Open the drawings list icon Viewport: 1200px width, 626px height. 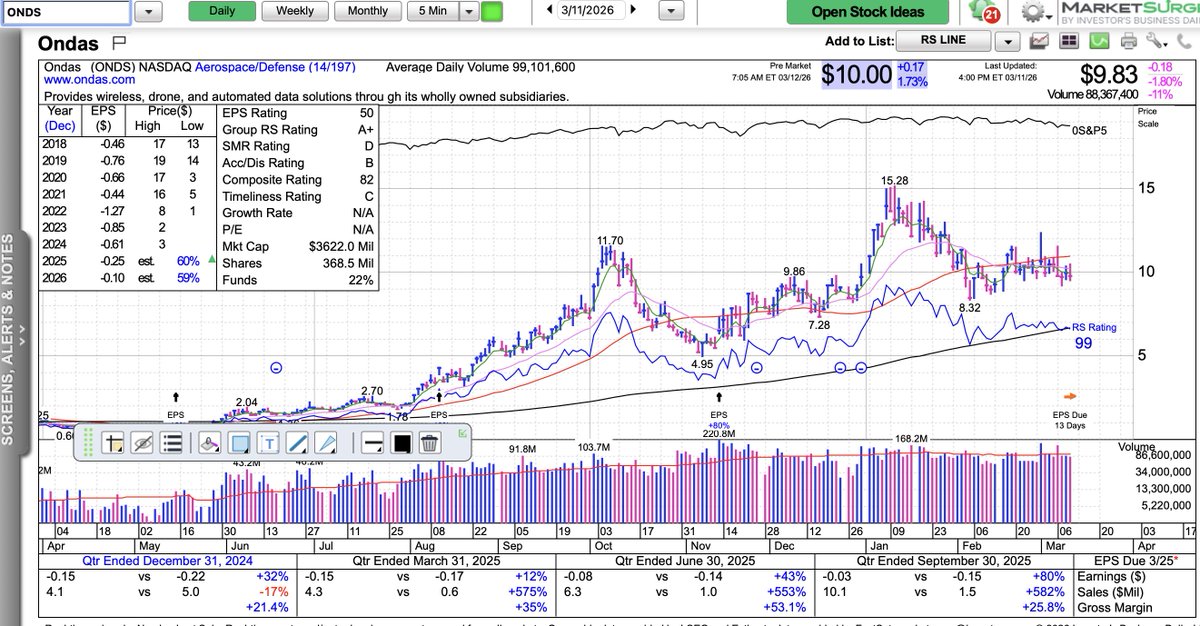point(171,442)
